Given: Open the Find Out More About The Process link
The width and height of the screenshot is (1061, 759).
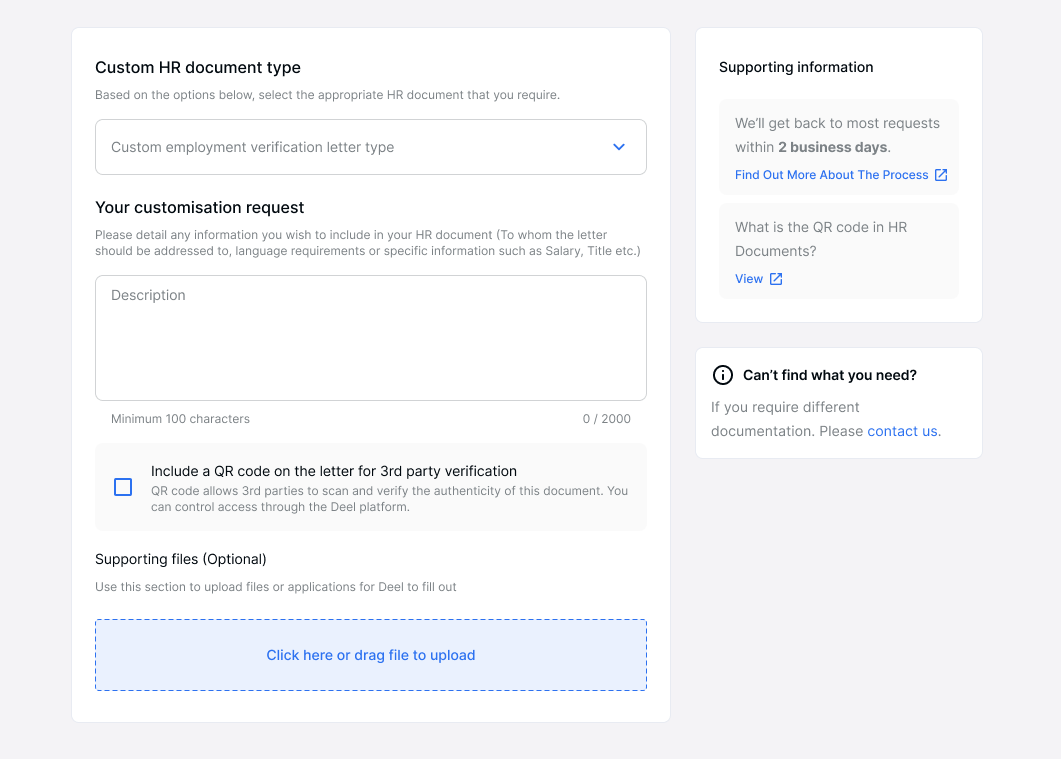Looking at the screenshot, I should pyautogui.click(x=830, y=174).
